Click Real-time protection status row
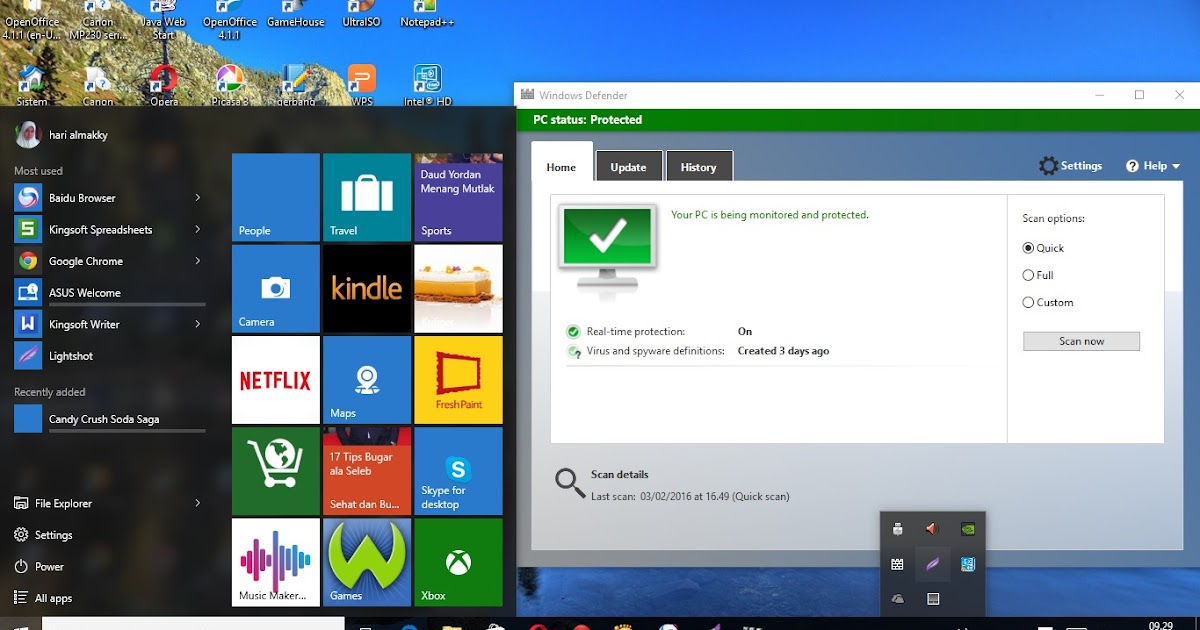 coord(660,331)
